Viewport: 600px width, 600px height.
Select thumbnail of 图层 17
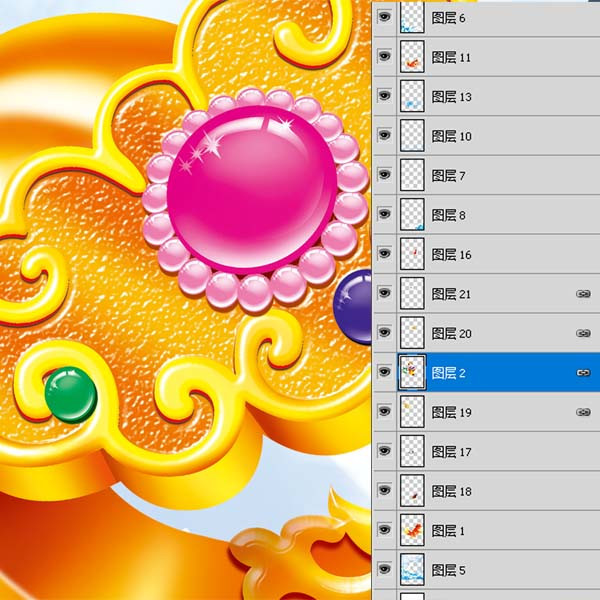click(x=412, y=451)
